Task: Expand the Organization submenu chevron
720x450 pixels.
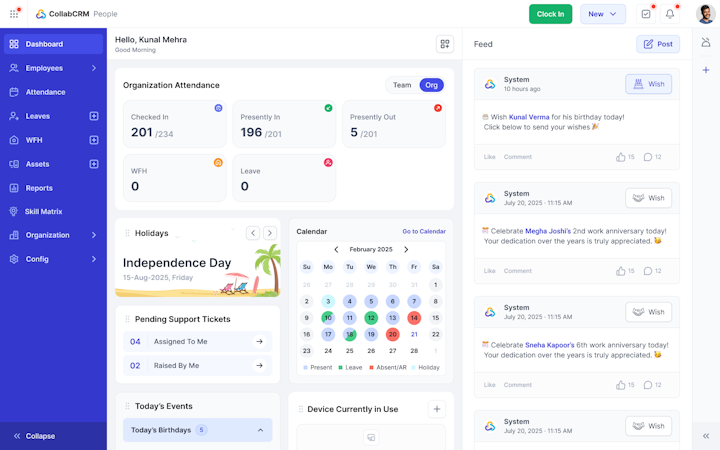Action: [94, 235]
